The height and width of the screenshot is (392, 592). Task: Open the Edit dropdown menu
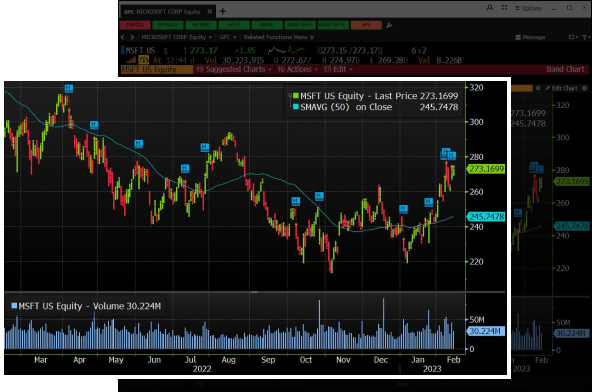(338, 69)
